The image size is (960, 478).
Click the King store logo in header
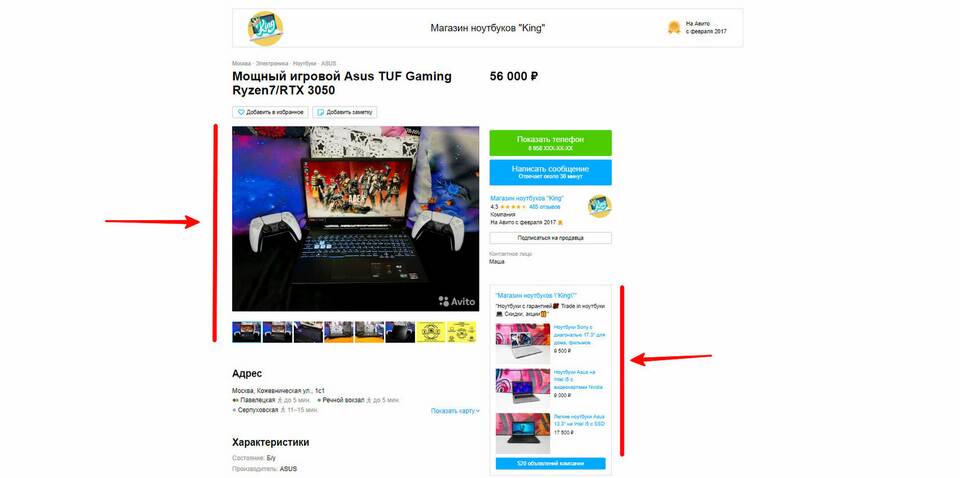pos(265,28)
